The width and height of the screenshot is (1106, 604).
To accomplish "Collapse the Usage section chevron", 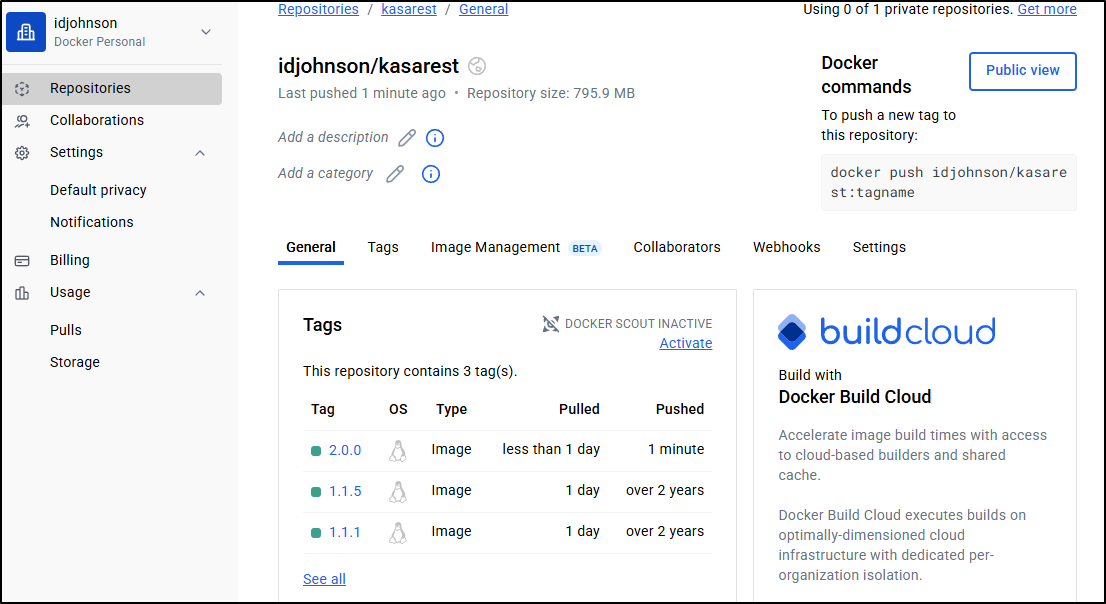I will point(200,293).
